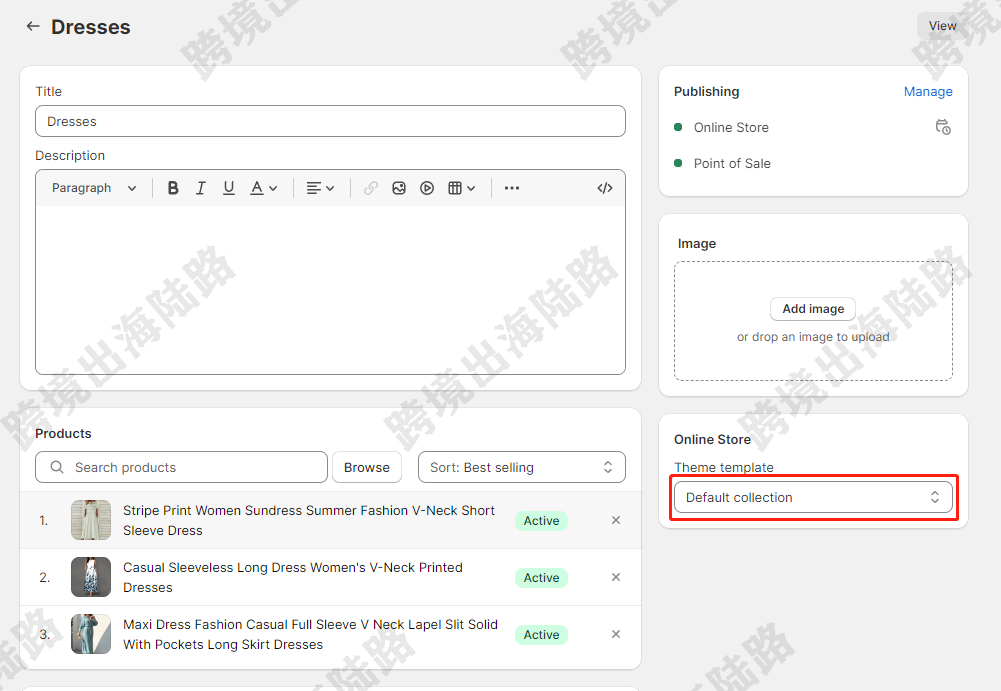
Task: Open the Sort: Best selling dropdown
Action: point(521,467)
